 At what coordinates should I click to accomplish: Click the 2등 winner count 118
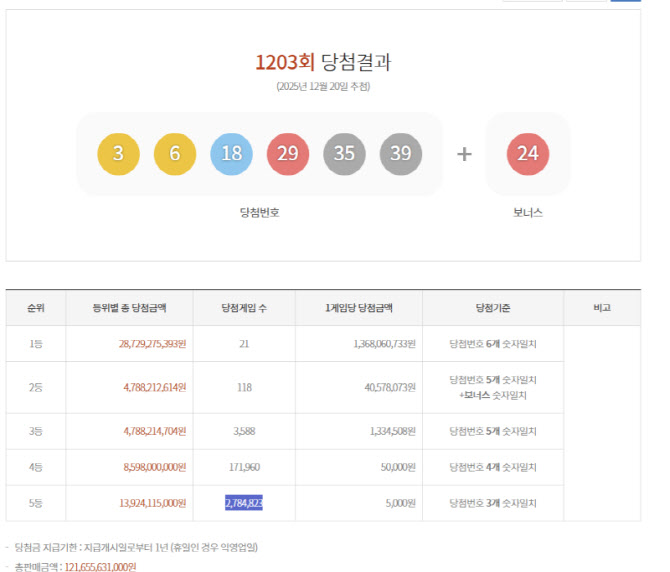click(244, 387)
